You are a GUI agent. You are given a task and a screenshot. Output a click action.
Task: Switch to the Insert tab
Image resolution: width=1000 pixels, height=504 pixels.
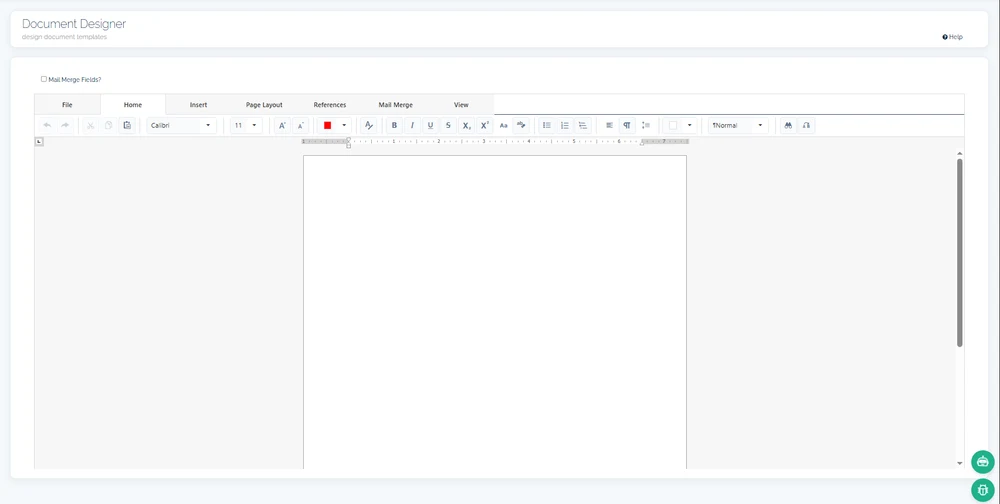pos(198,105)
